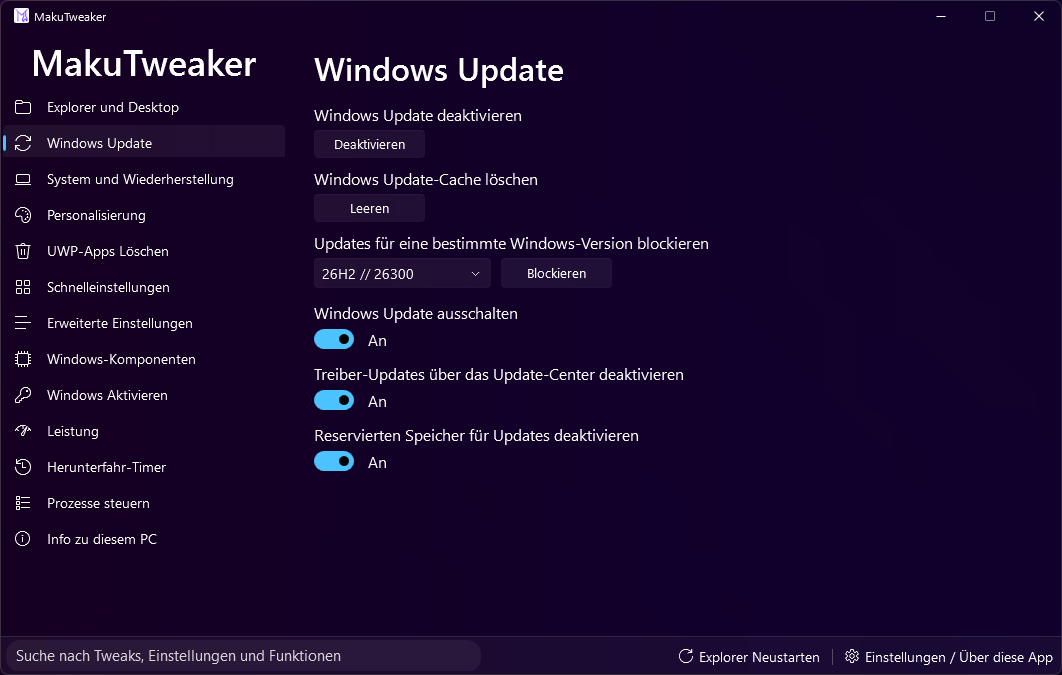The image size is (1062, 675).
Task: Click the lines icon for Erweiterte Einstellungen
Action: point(23,323)
